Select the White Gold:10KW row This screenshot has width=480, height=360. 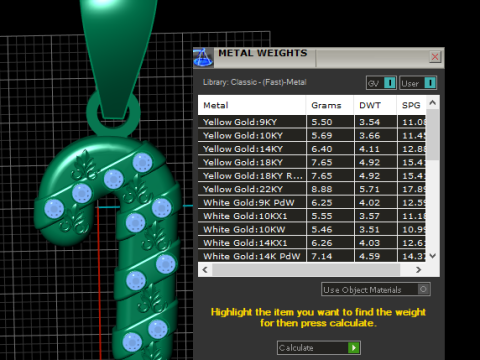click(x=312, y=229)
